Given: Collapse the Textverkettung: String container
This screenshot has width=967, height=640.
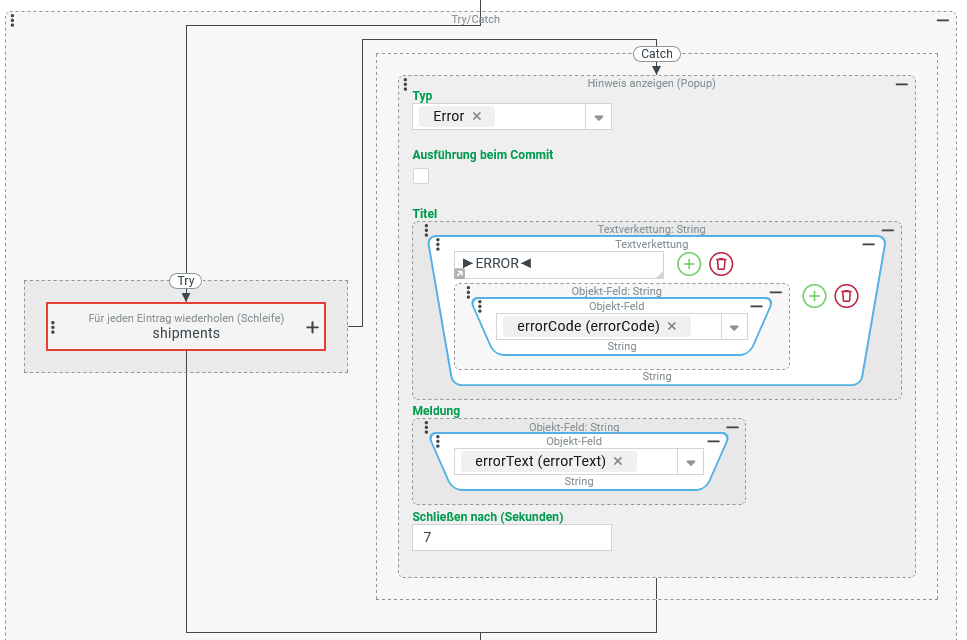Looking at the screenshot, I should (x=887, y=230).
